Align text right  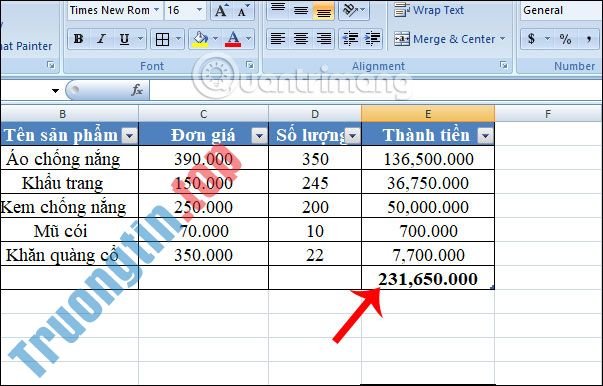pos(324,39)
